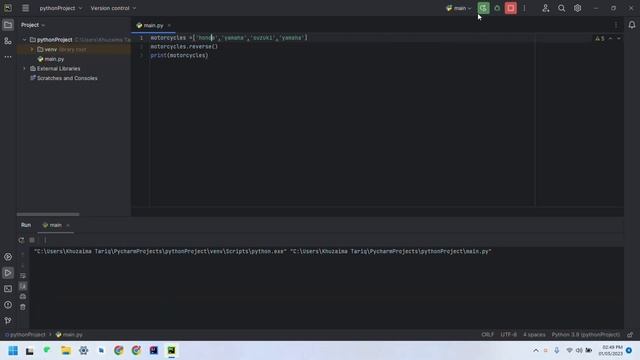The height and width of the screenshot is (360, 640).
Task: Open the pythonProject dropdown in title bar
Action: 60,8
